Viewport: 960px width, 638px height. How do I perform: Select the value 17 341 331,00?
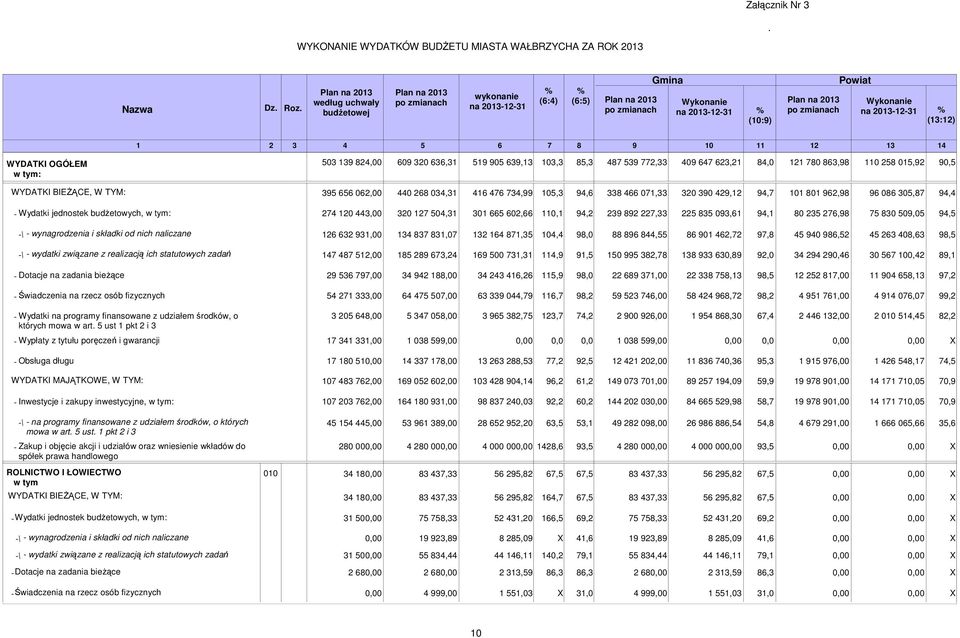tap(354, 341)
